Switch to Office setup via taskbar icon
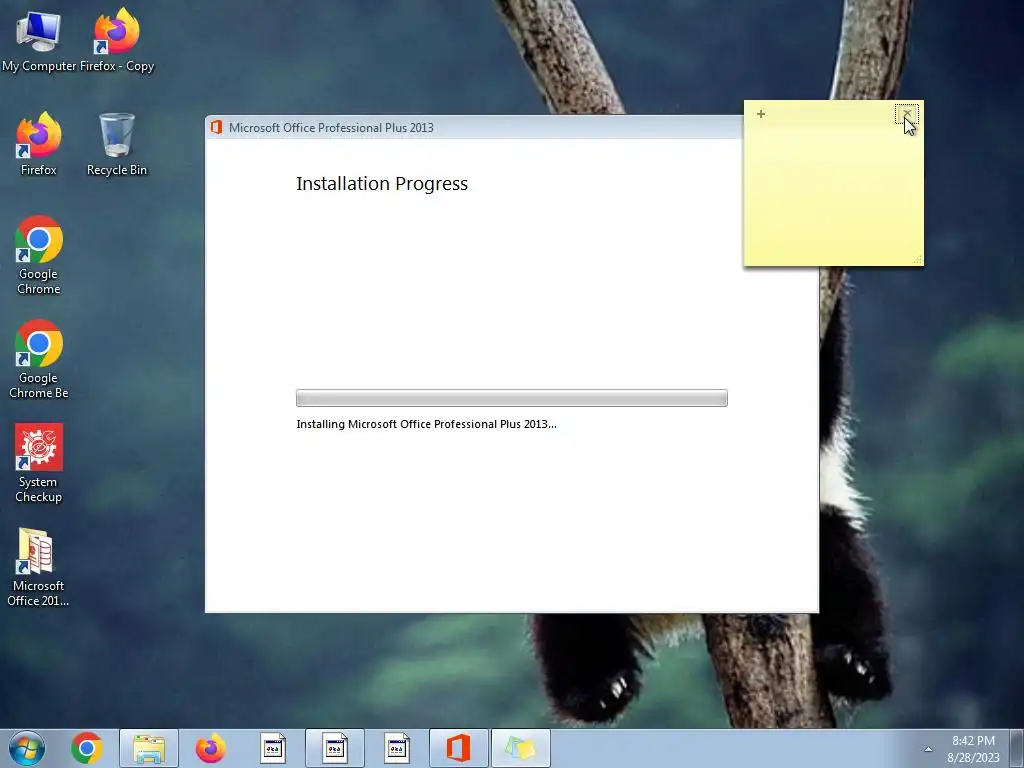Screen dimensions: 1024x768 (458, 748)
